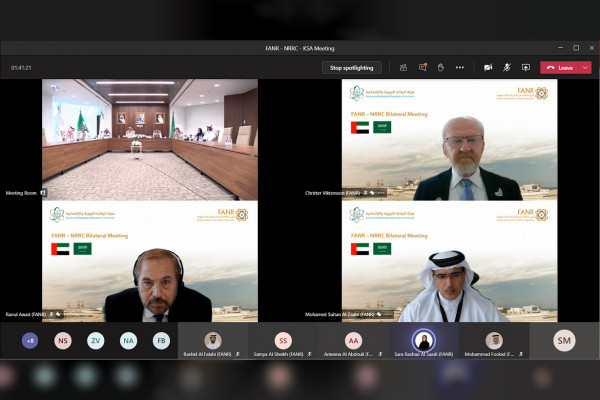Unmute the microphone
Screen dimensions: 600x400
point(507,68)
